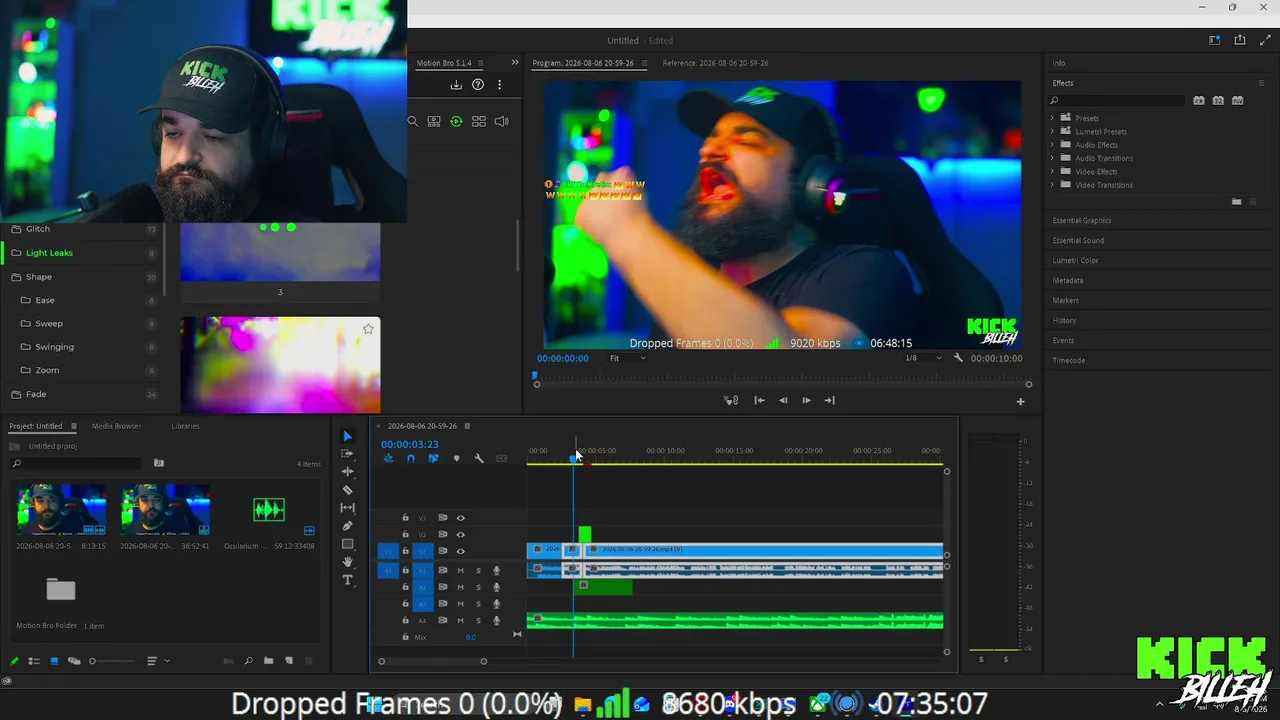Click the timeline horizontal zoom scroll bar
Screen dimensions: 1280x720
pos(432,661)
